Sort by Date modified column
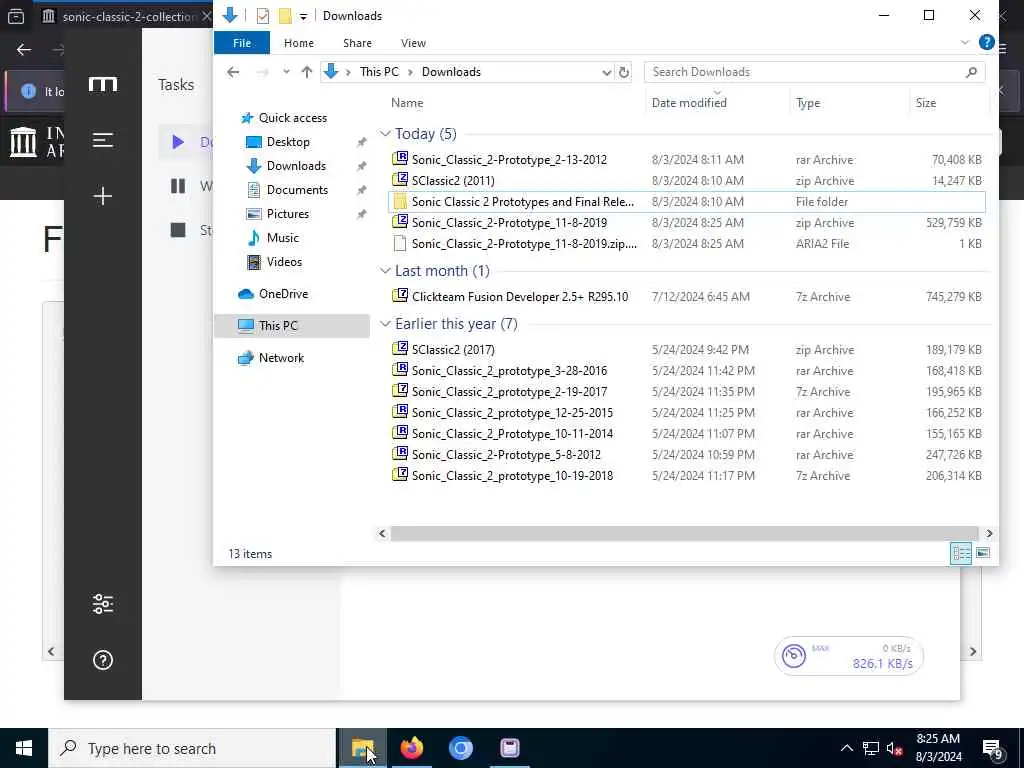 pos(689,103)
